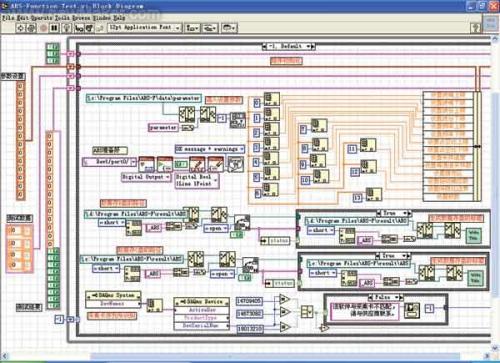Open the Tools menu
The image size is (500, 363).
[x=62, y=17]
